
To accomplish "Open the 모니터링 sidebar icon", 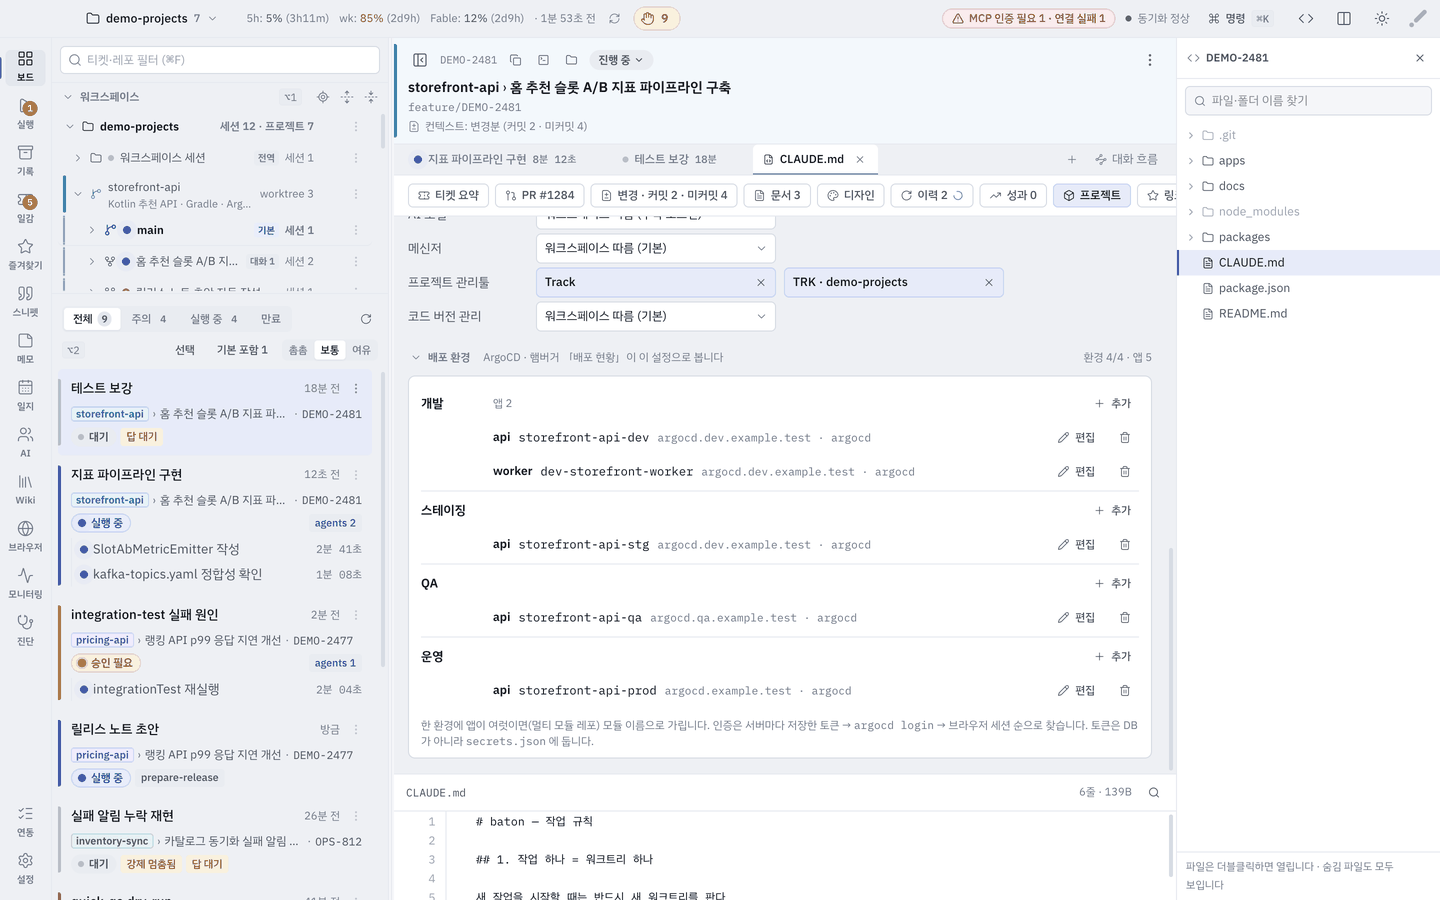I will click(x=25, y=583).
